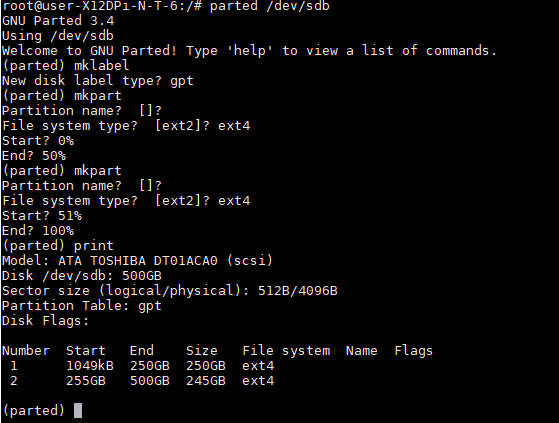
Task: Click 'ext4' file system of partition 2
Action: pyautogui.click(x=258, y=381)
